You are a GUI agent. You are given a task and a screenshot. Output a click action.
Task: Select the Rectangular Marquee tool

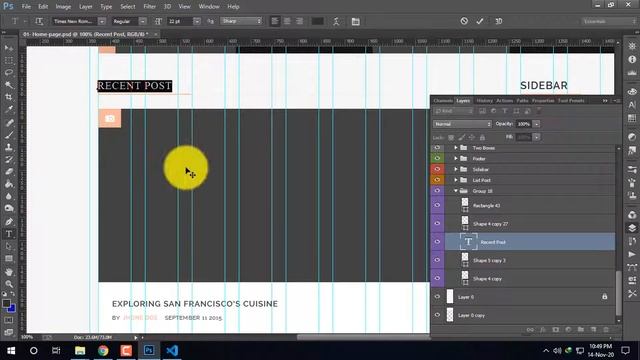click(x=9, y=60)
